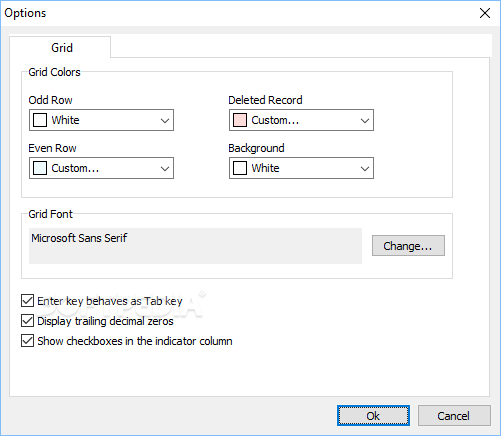This screenshot has width=501, height=436.
Task: Confirm settings with the Ok button
Action: click(x=373, y=416)
